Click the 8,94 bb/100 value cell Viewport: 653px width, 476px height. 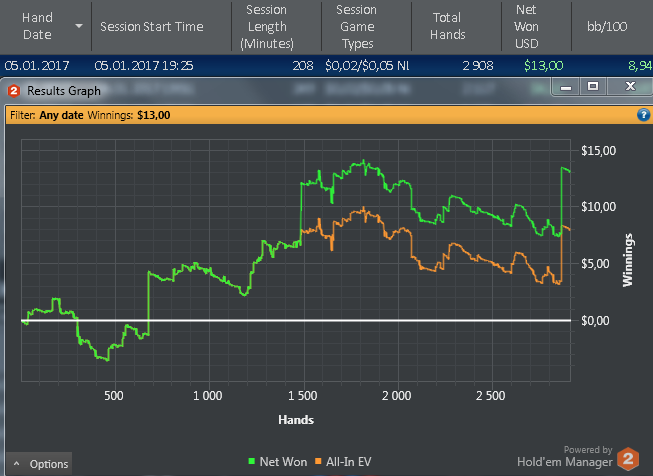coord(639,65)
